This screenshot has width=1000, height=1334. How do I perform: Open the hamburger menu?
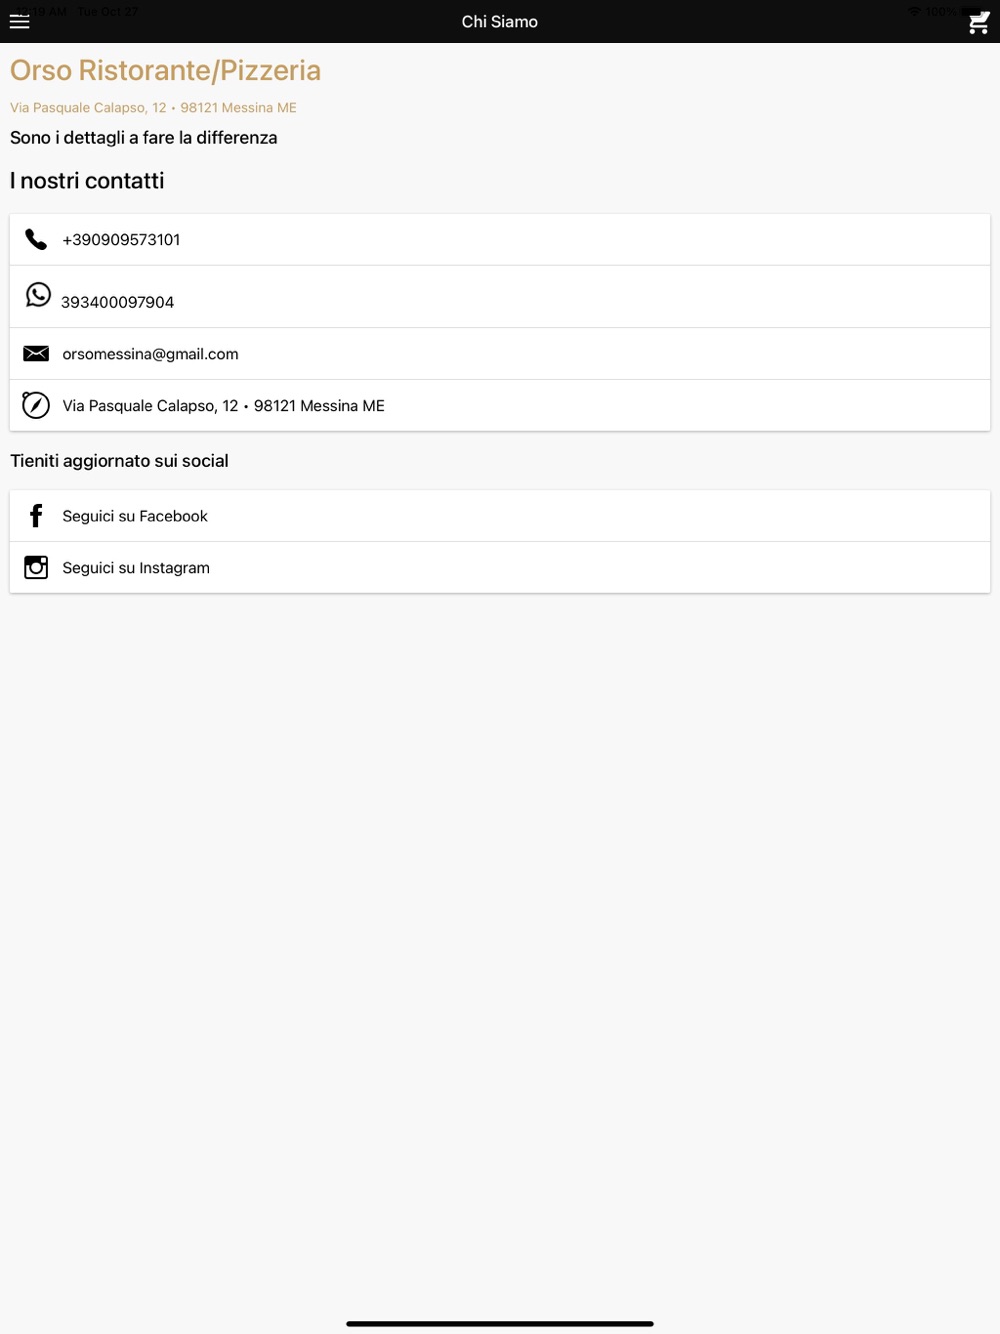coord(20,21)
